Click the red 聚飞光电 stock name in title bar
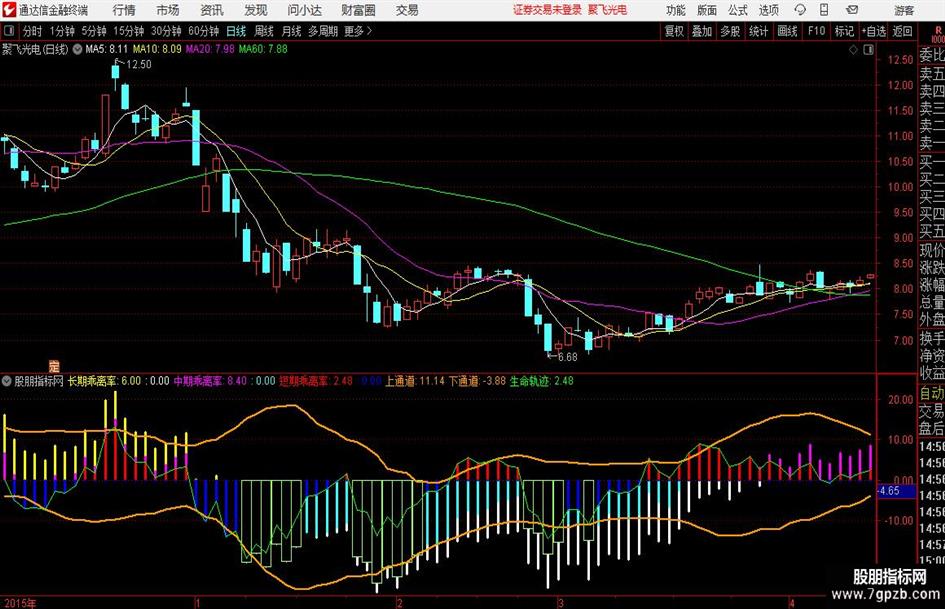Screen dimensions: 945x609 coord(608,10)
